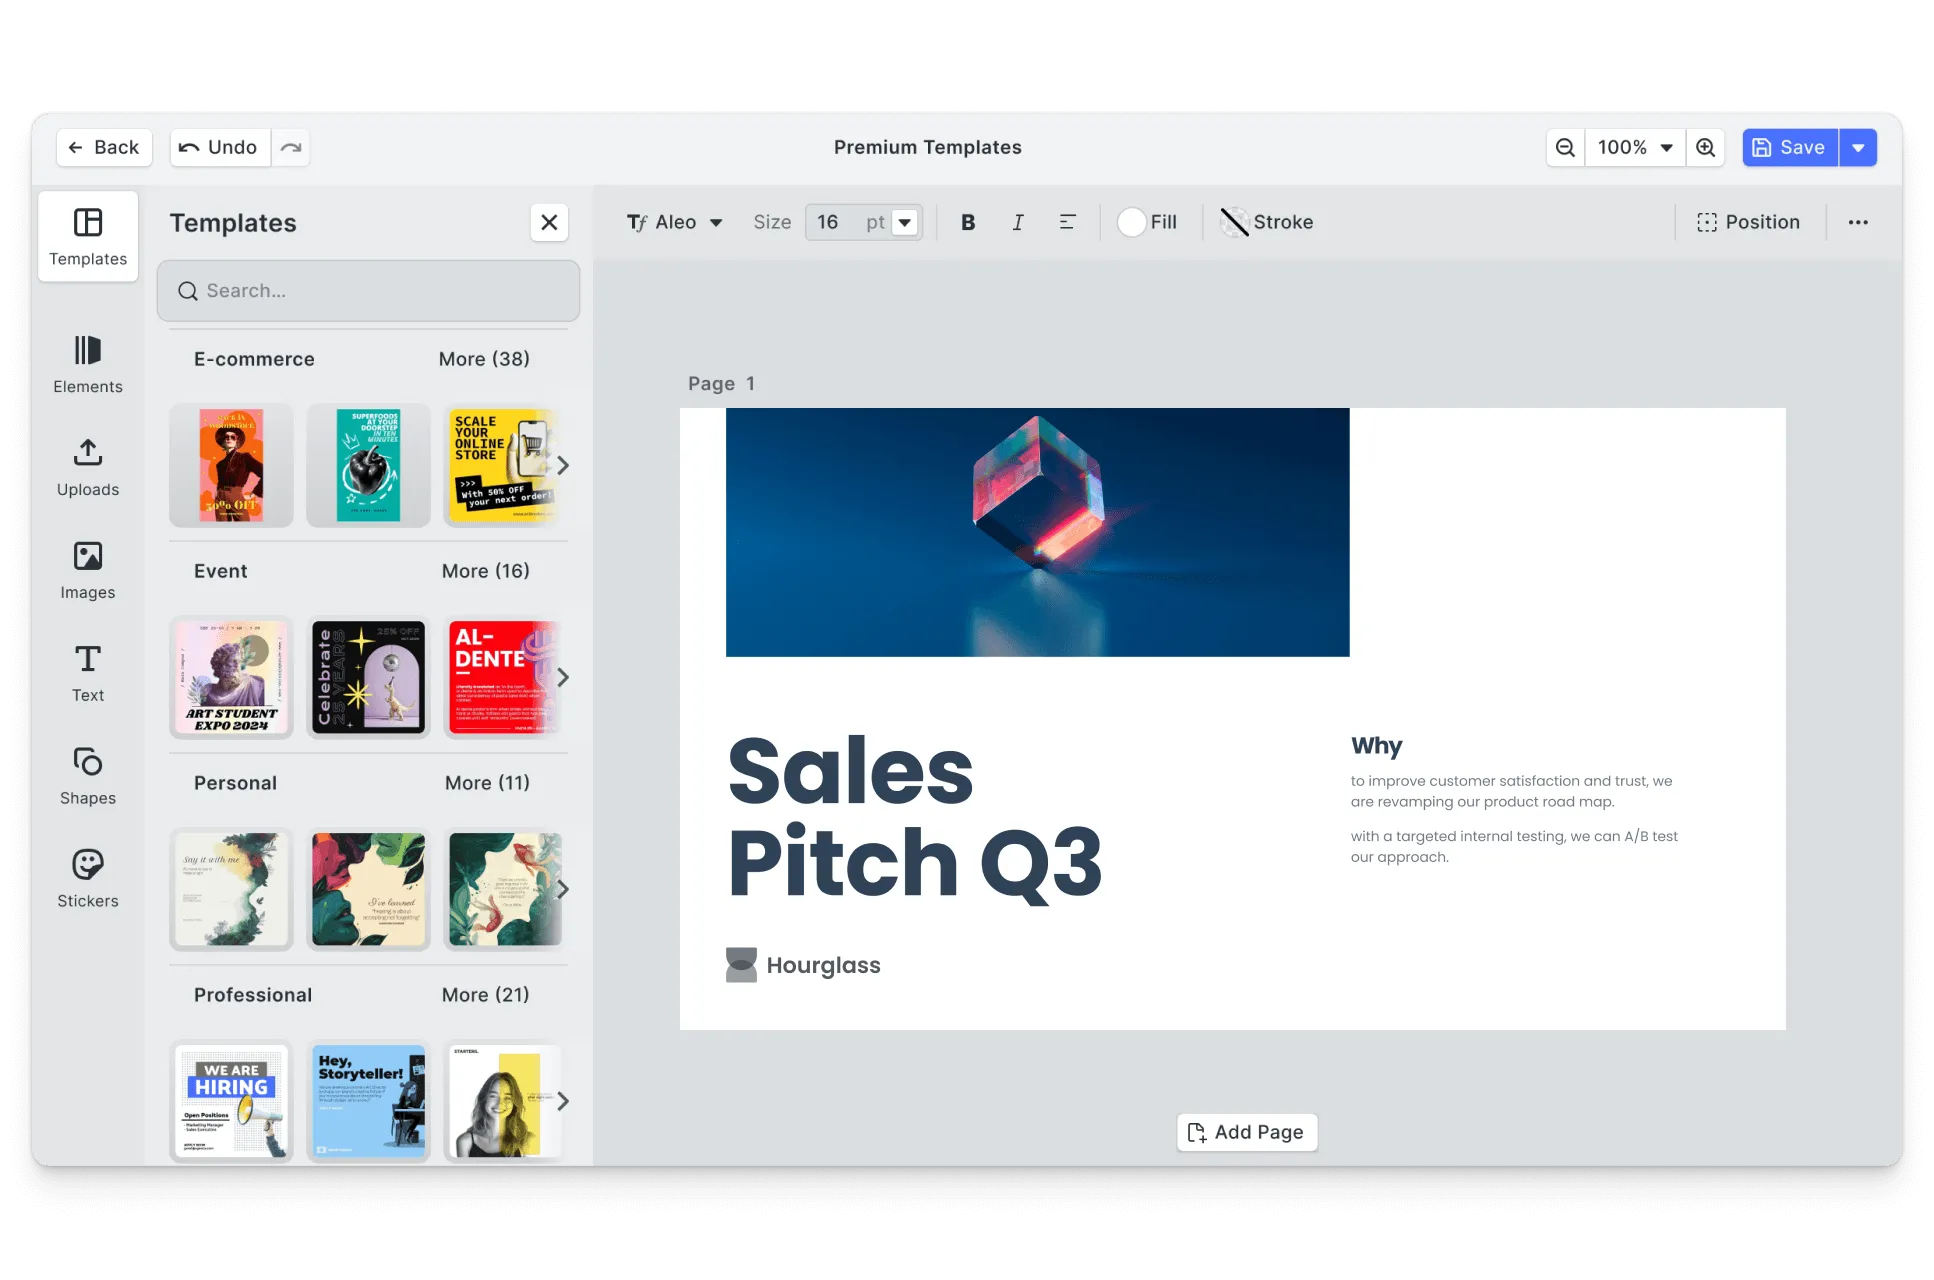Show More (11) Personal templates

487,783
